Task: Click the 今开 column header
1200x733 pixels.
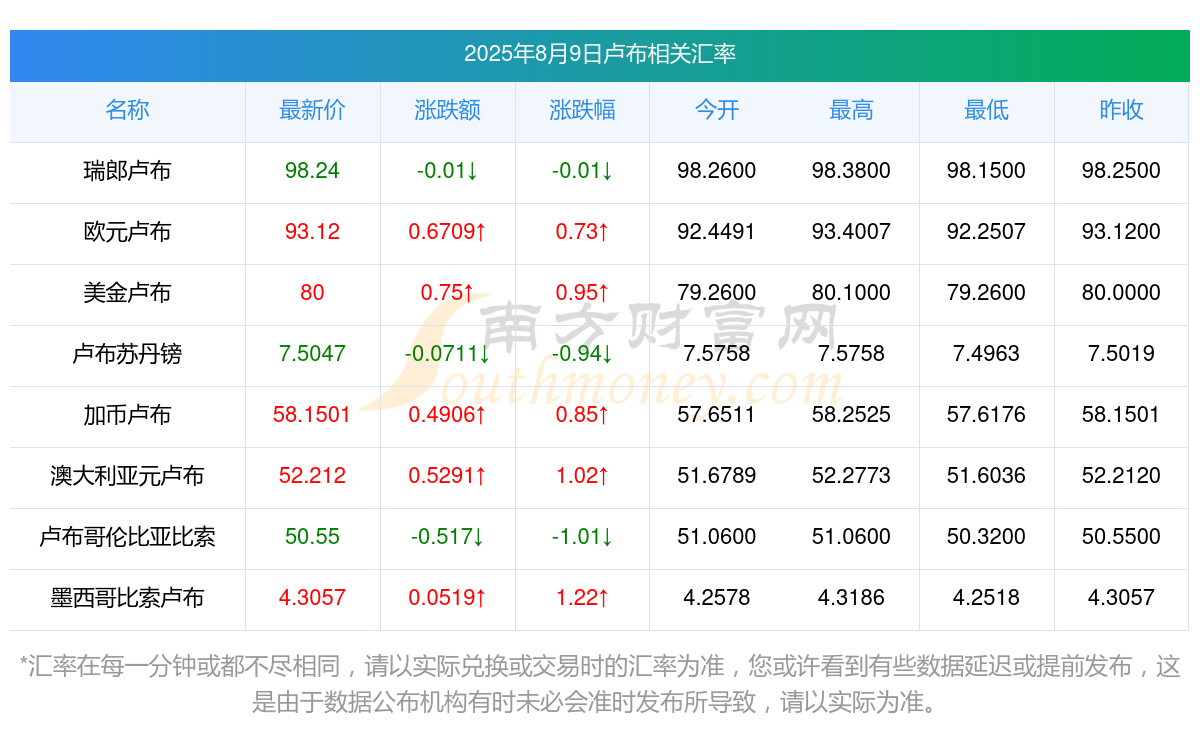Action: [717, 110]
